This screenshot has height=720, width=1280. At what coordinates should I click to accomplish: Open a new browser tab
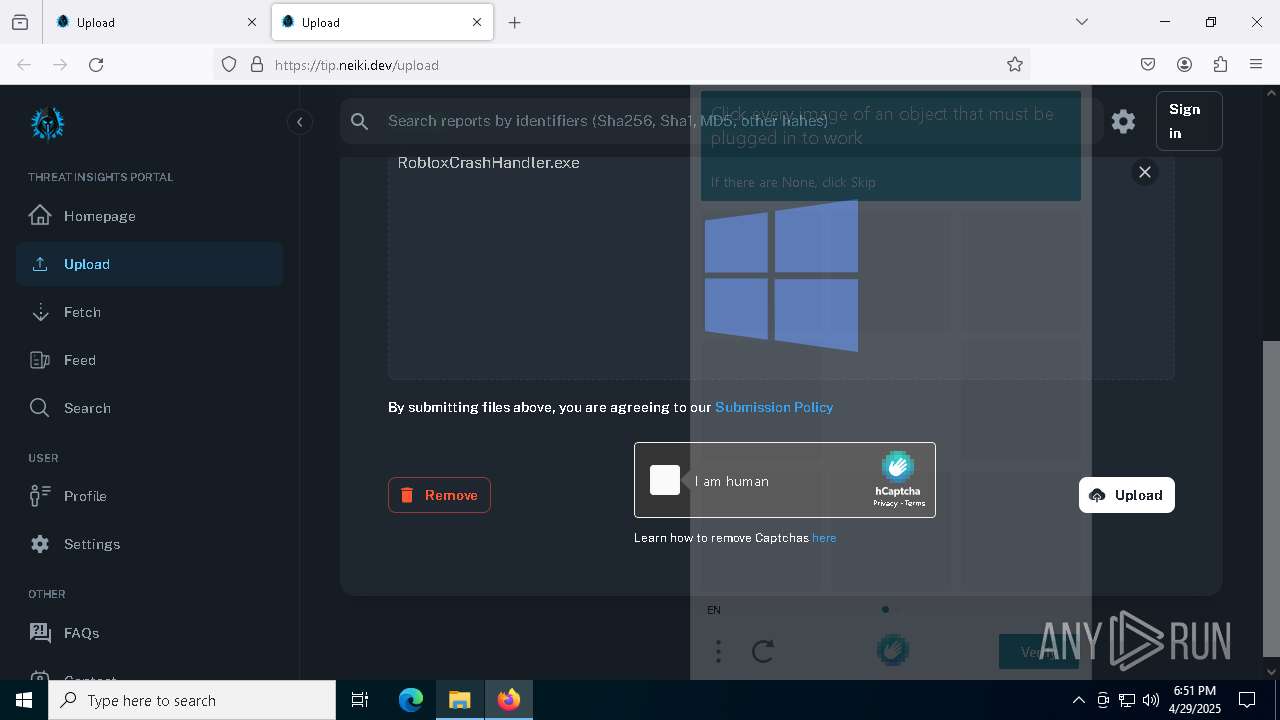pyautogui.click(x=514, y=22)
